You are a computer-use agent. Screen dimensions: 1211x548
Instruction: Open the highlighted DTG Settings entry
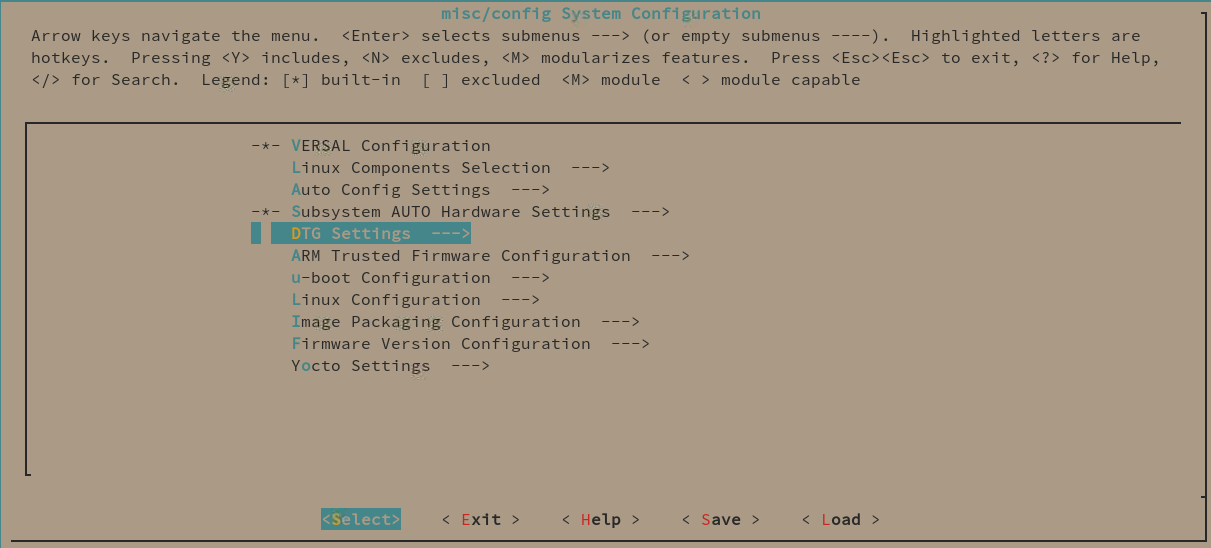coord(371,234)
